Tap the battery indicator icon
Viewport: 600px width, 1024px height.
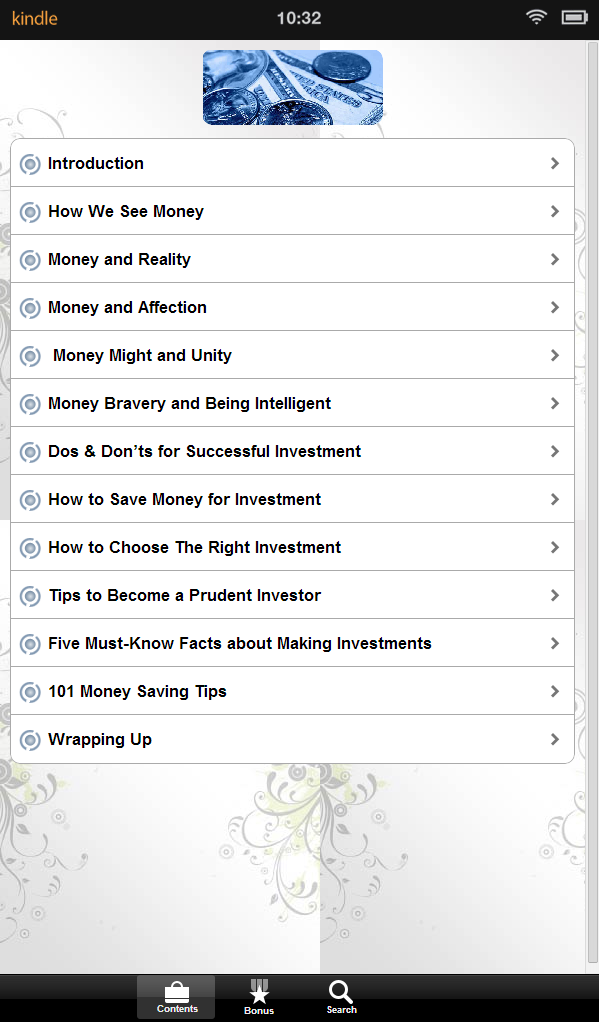(573, 17)
